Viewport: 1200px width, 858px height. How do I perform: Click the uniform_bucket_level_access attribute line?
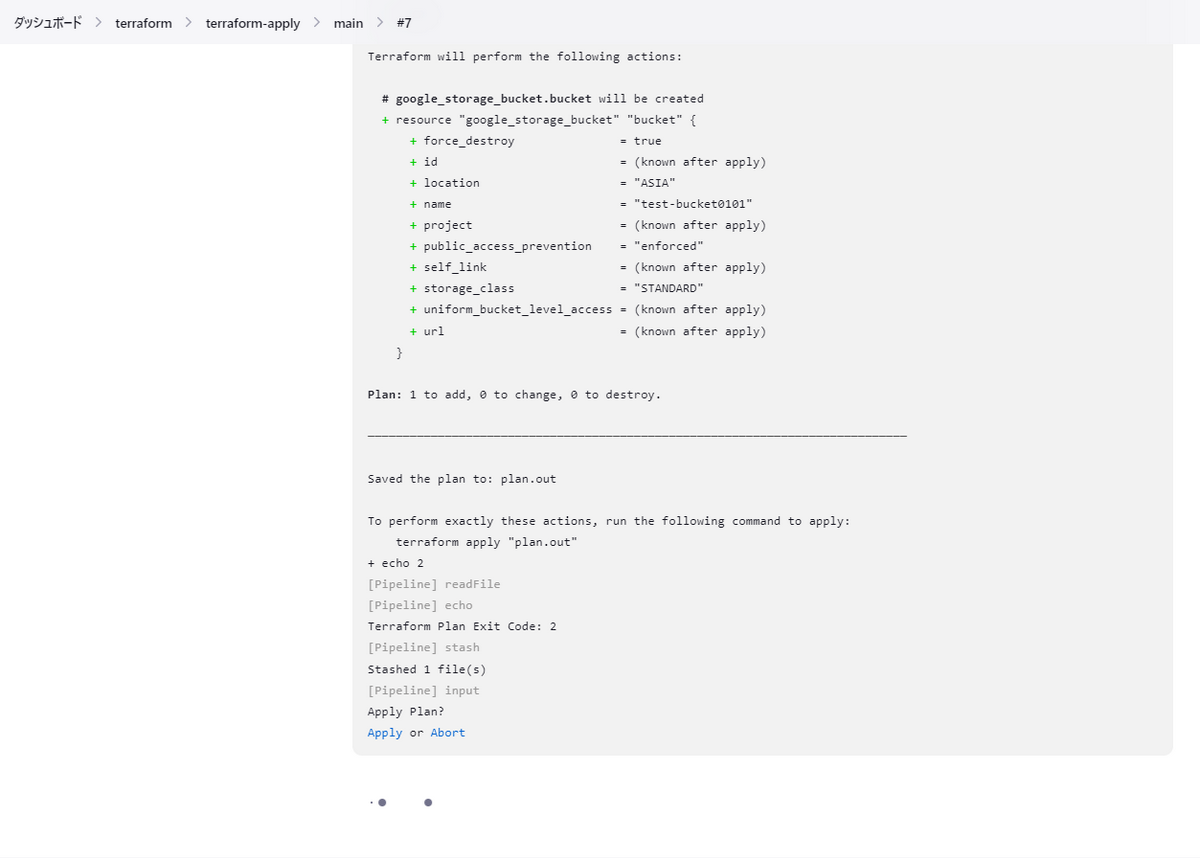click(x=588, y=310)
